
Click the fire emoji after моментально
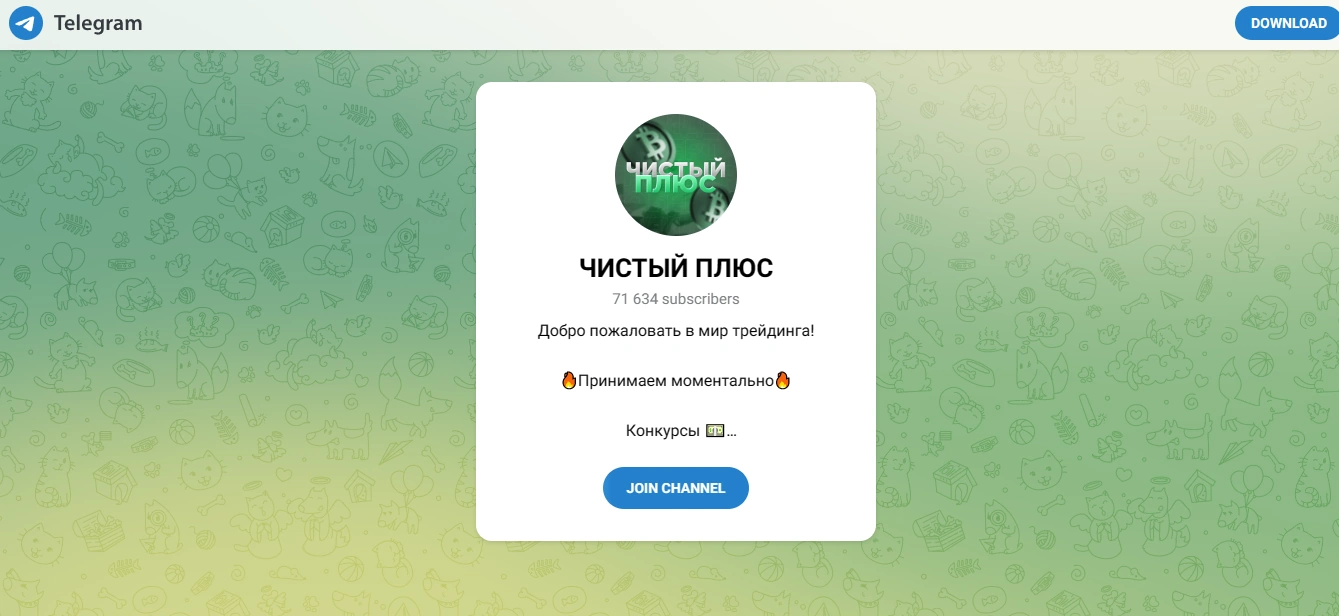pyautogui.click(x=783, y=380)
